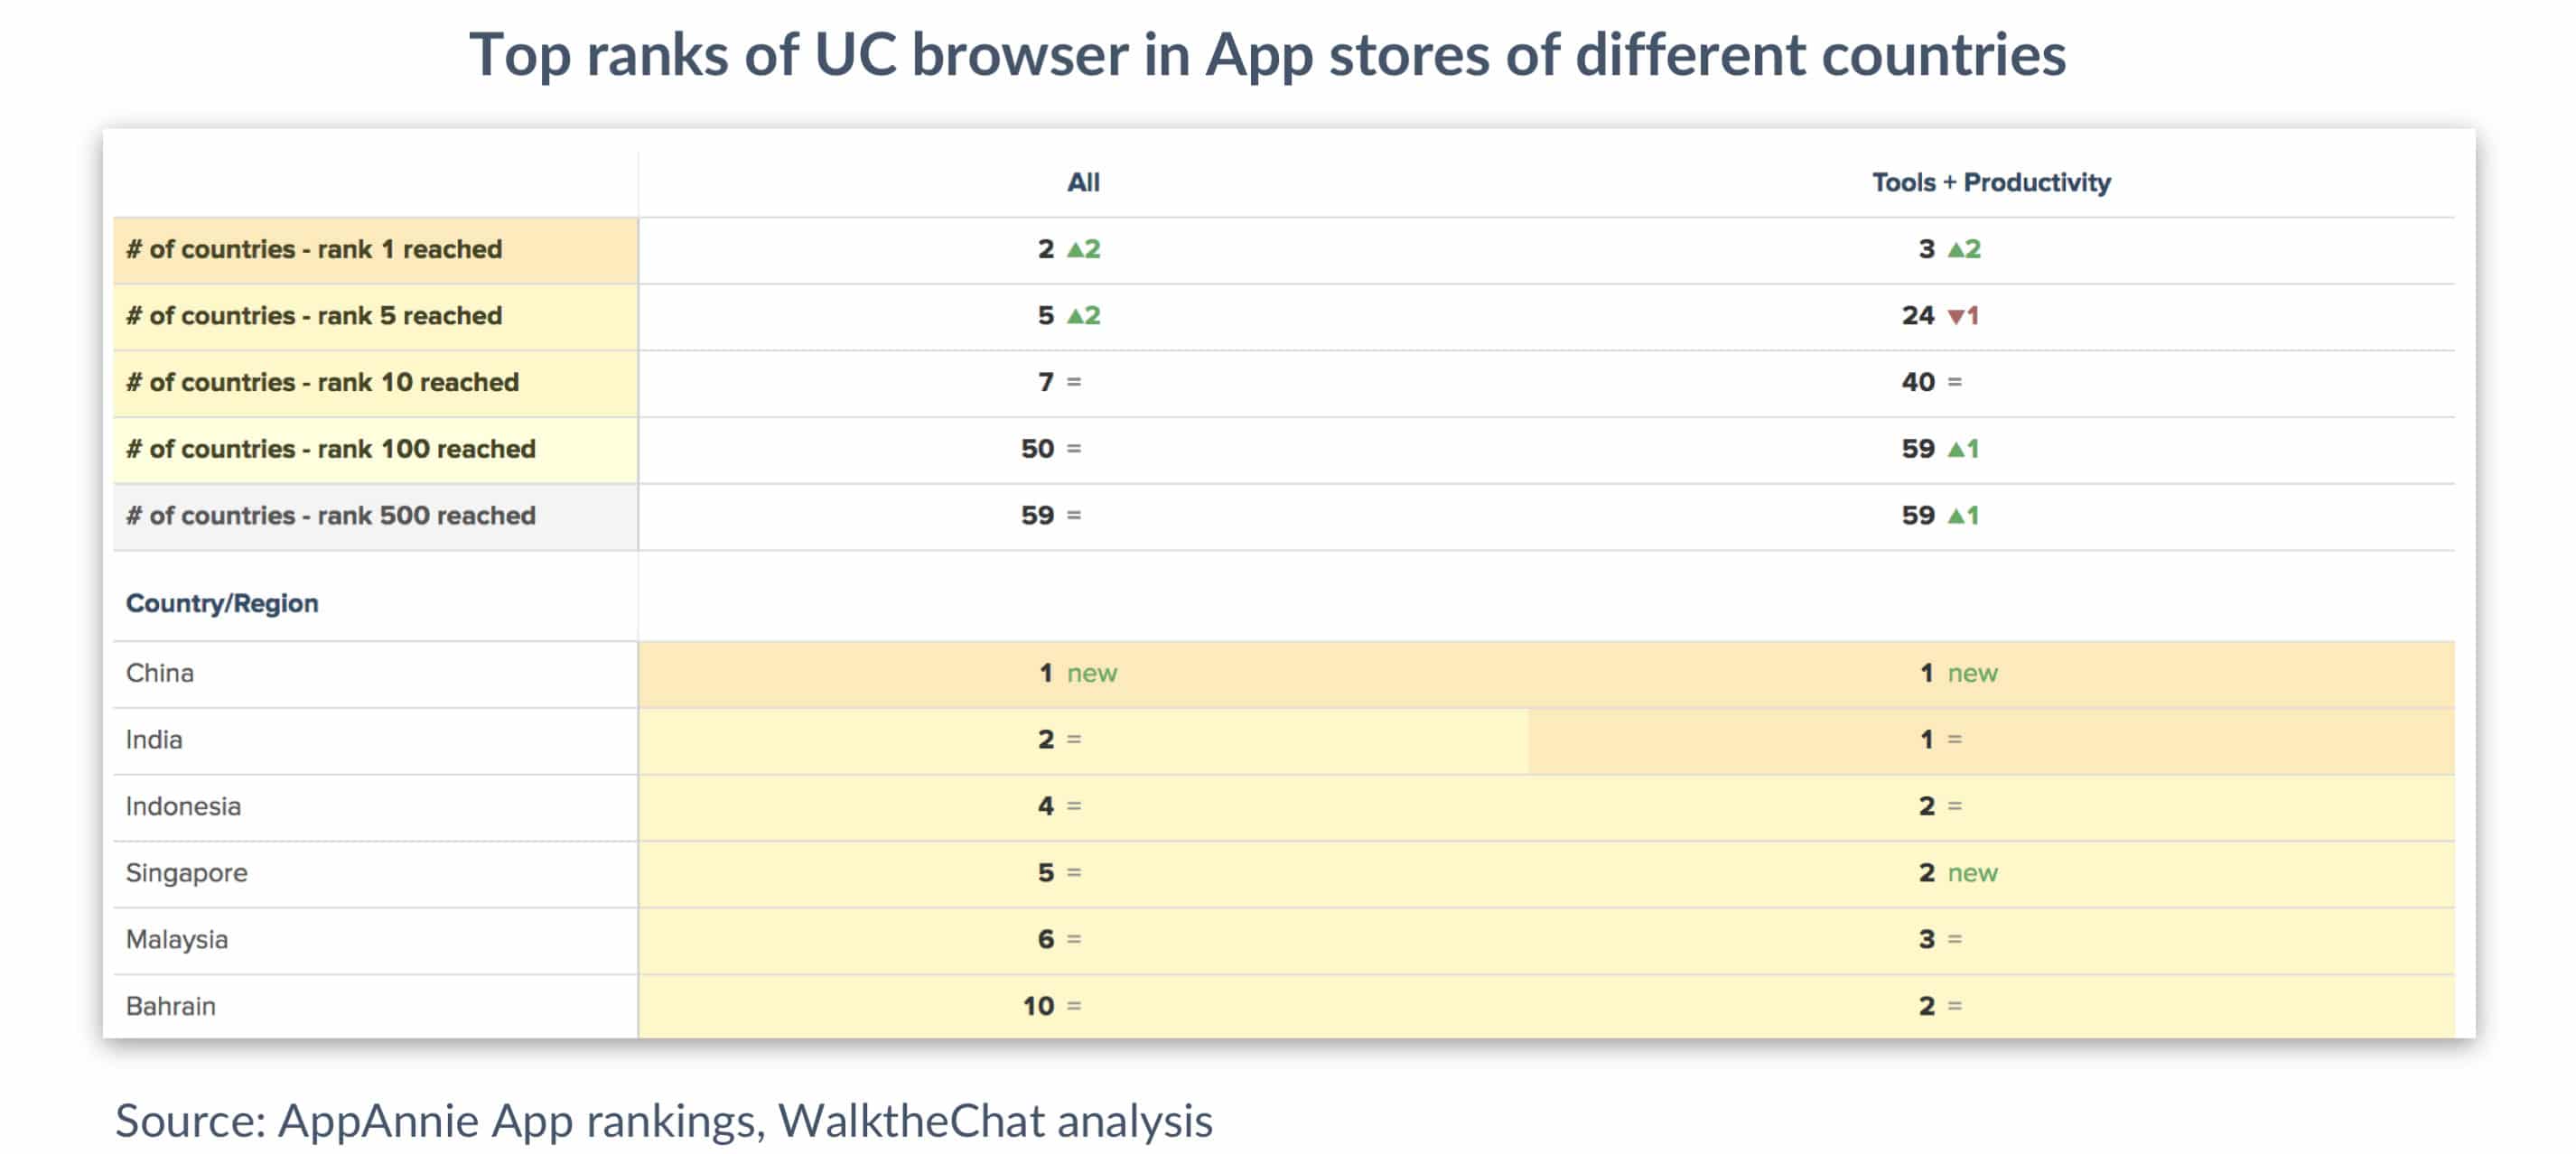Image resolution: width=2576 pixels, height=1154 pixels.
Task: Click green up arrow in rank 500 Tools
Action: coord(1955,516)
